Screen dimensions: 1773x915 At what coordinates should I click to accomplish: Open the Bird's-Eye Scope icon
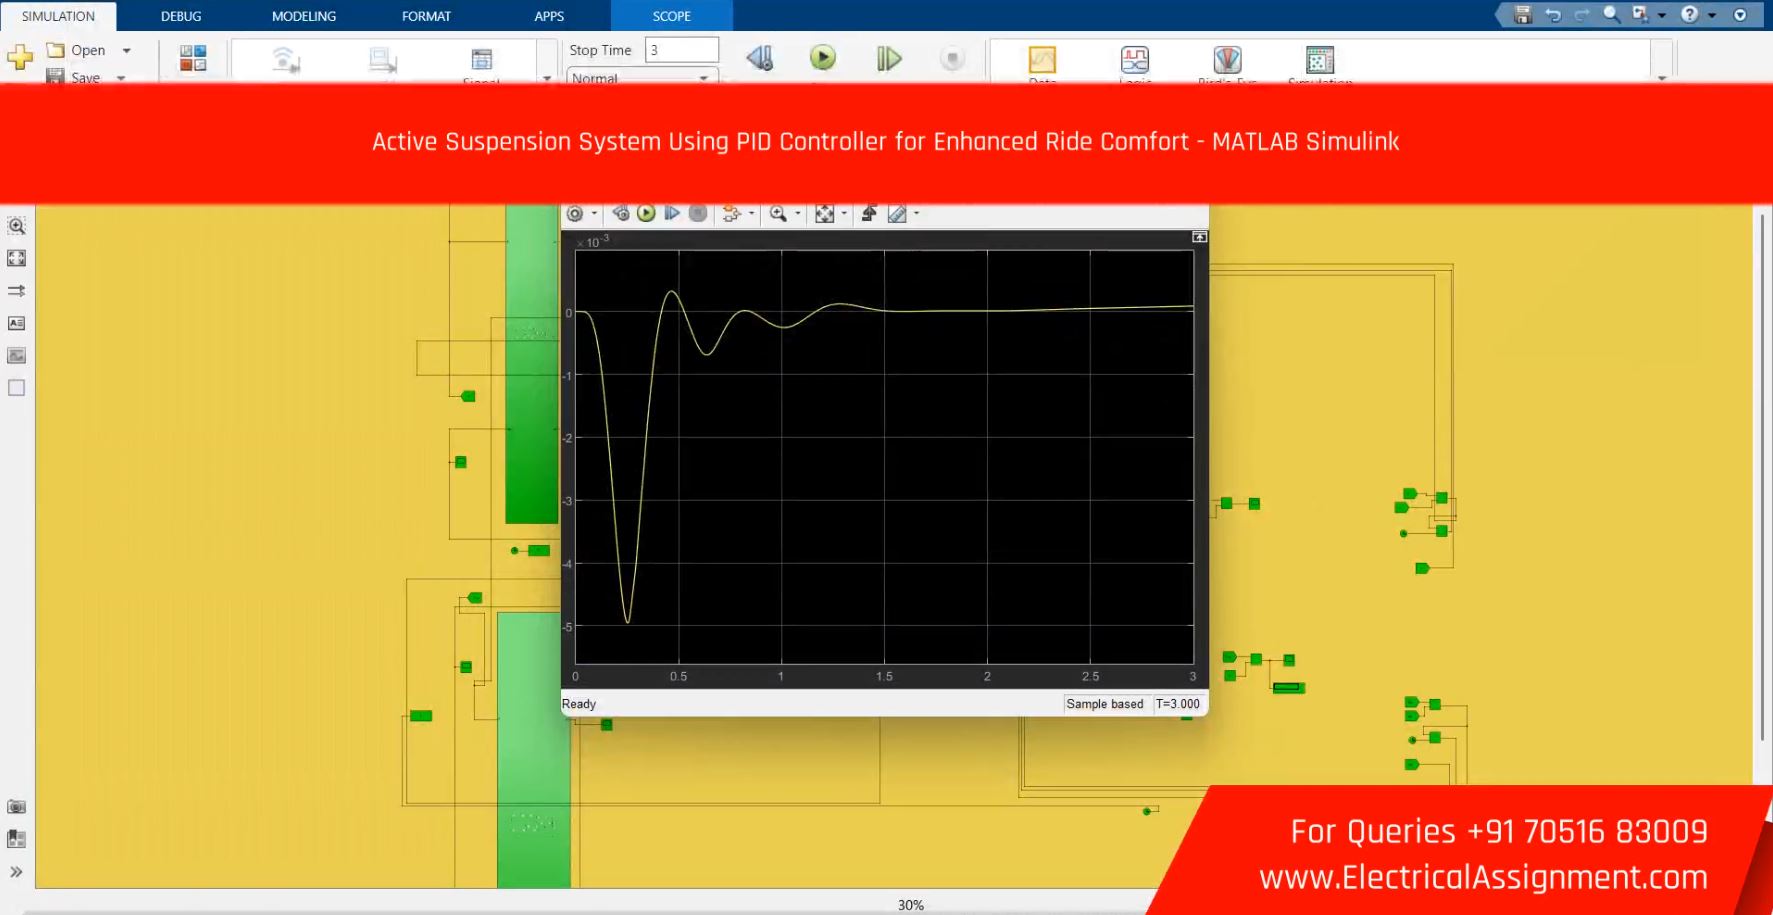point(1227,60)
